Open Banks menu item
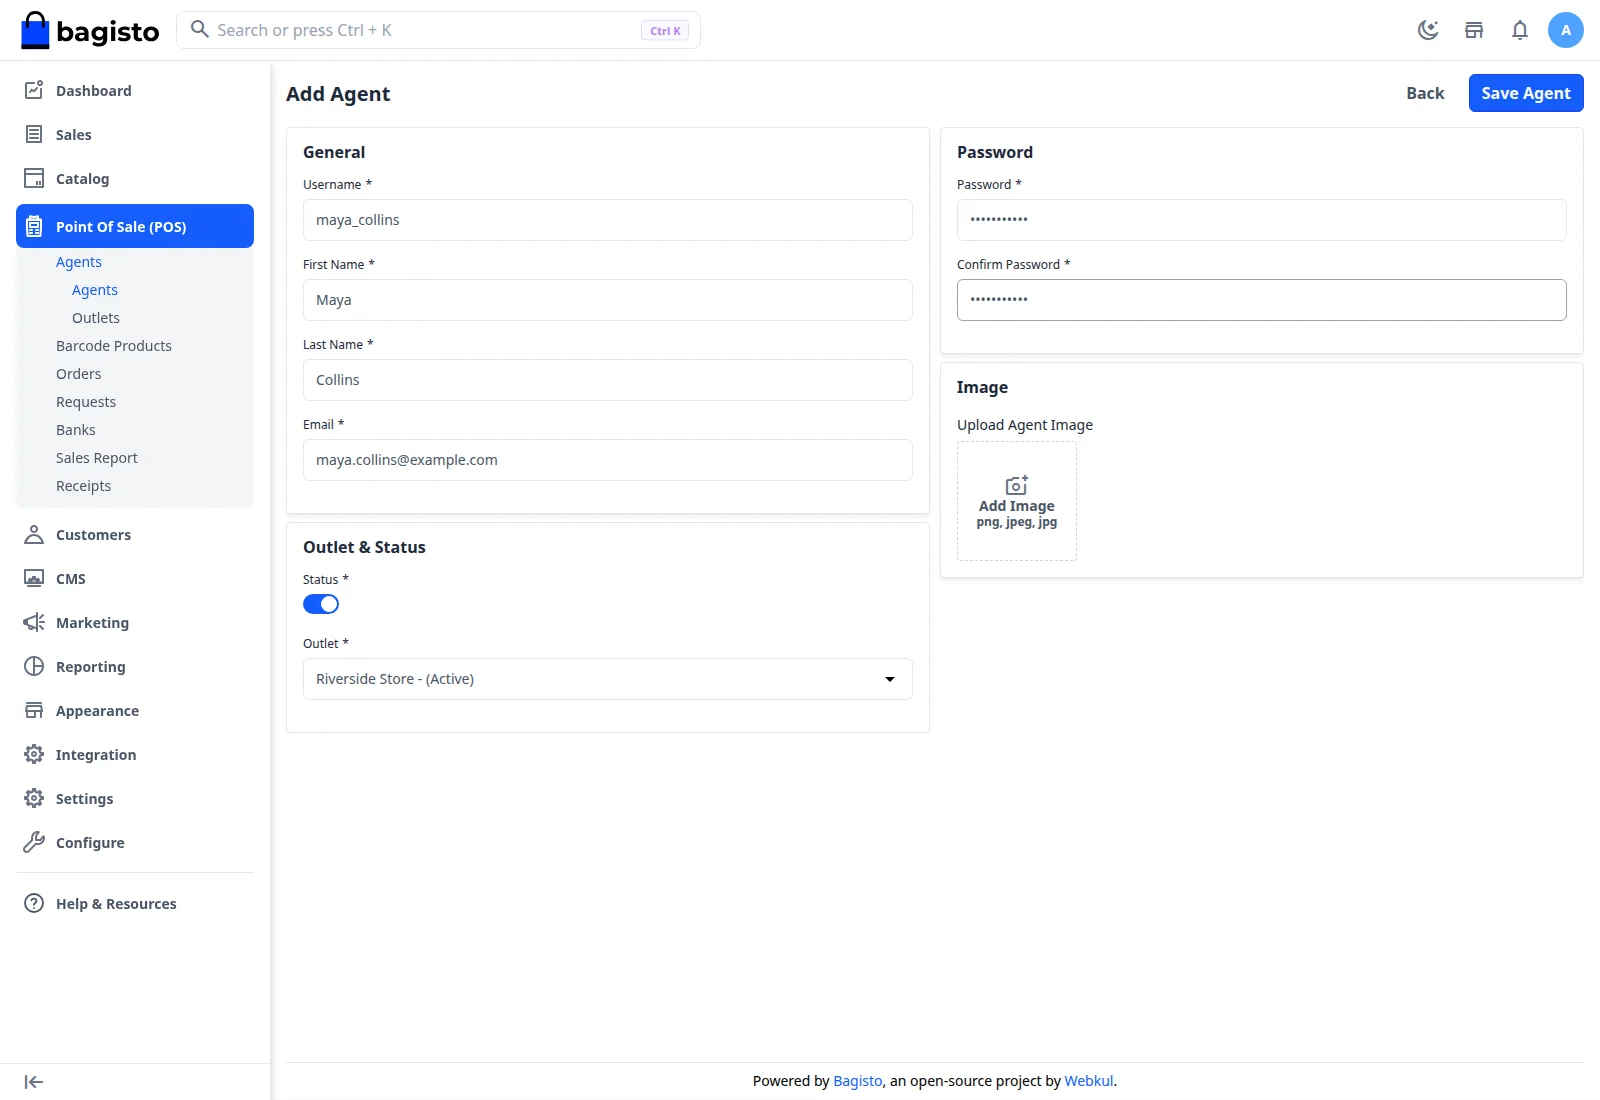The height and width of the screenshot is (1100, 1600). pos(76,430)
